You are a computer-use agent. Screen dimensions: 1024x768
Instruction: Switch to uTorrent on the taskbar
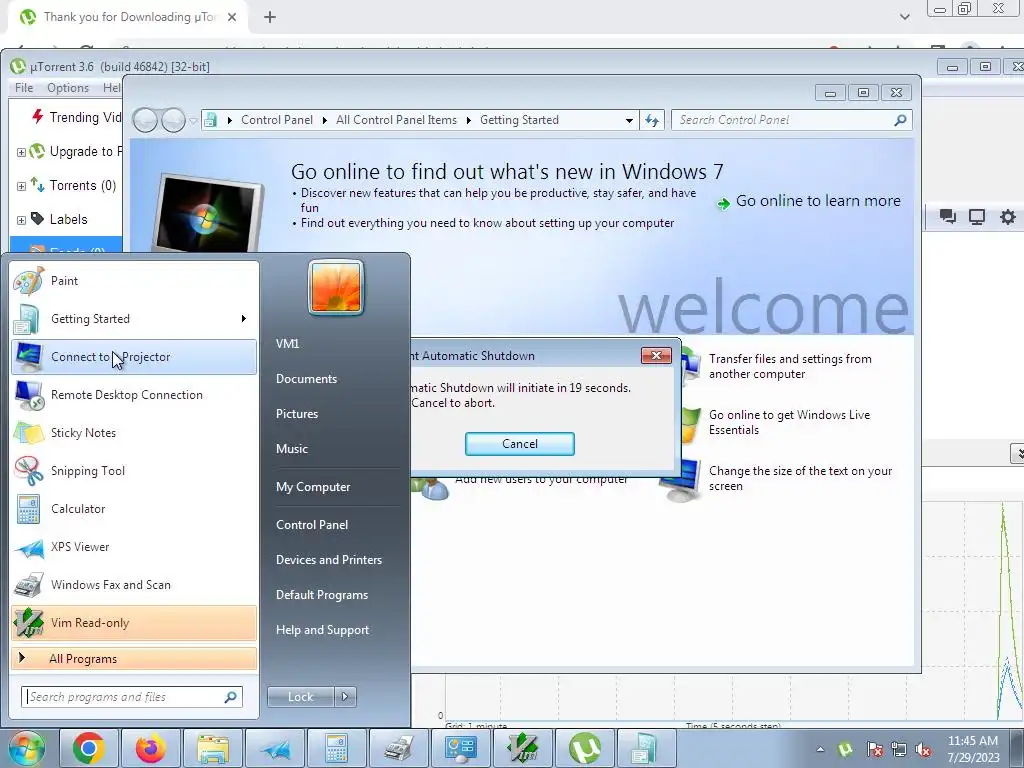(585, 748)
